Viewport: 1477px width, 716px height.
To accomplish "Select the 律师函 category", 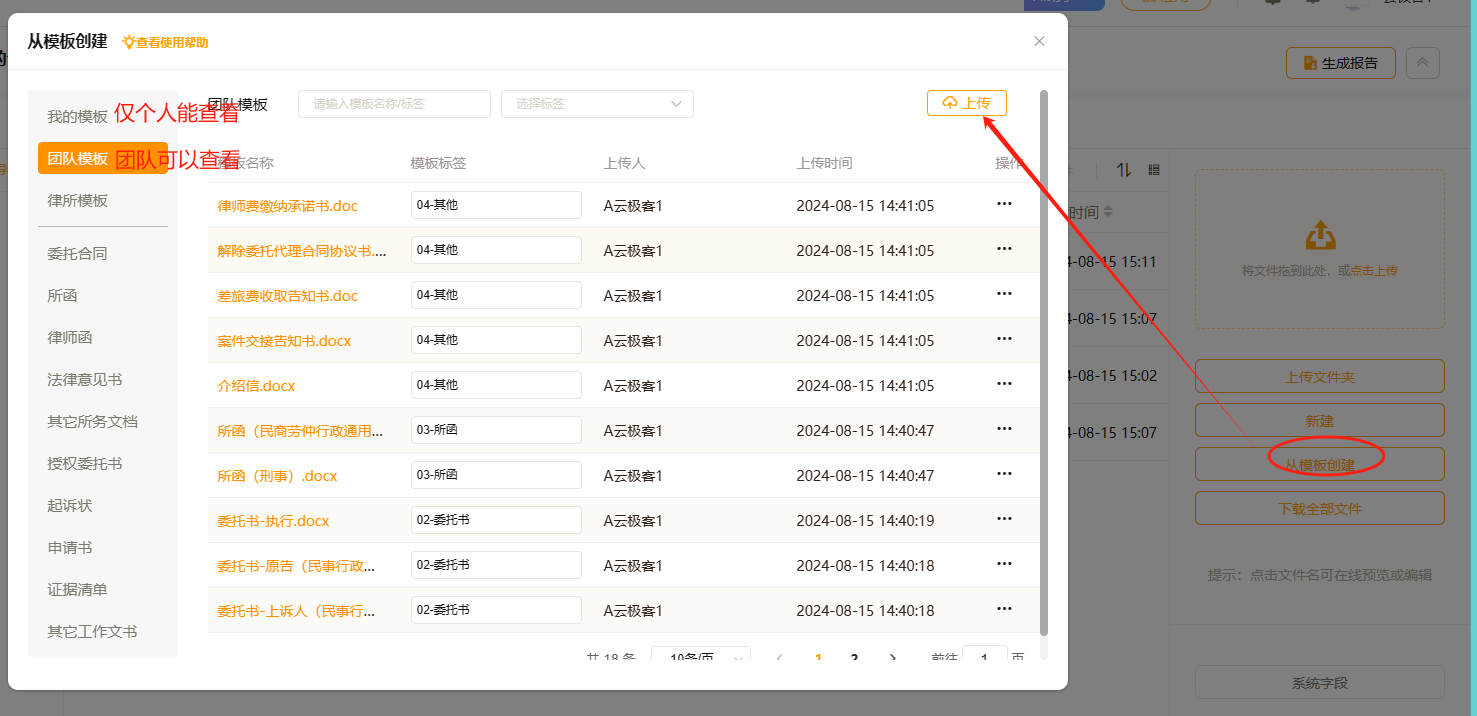I will (70, 338).
